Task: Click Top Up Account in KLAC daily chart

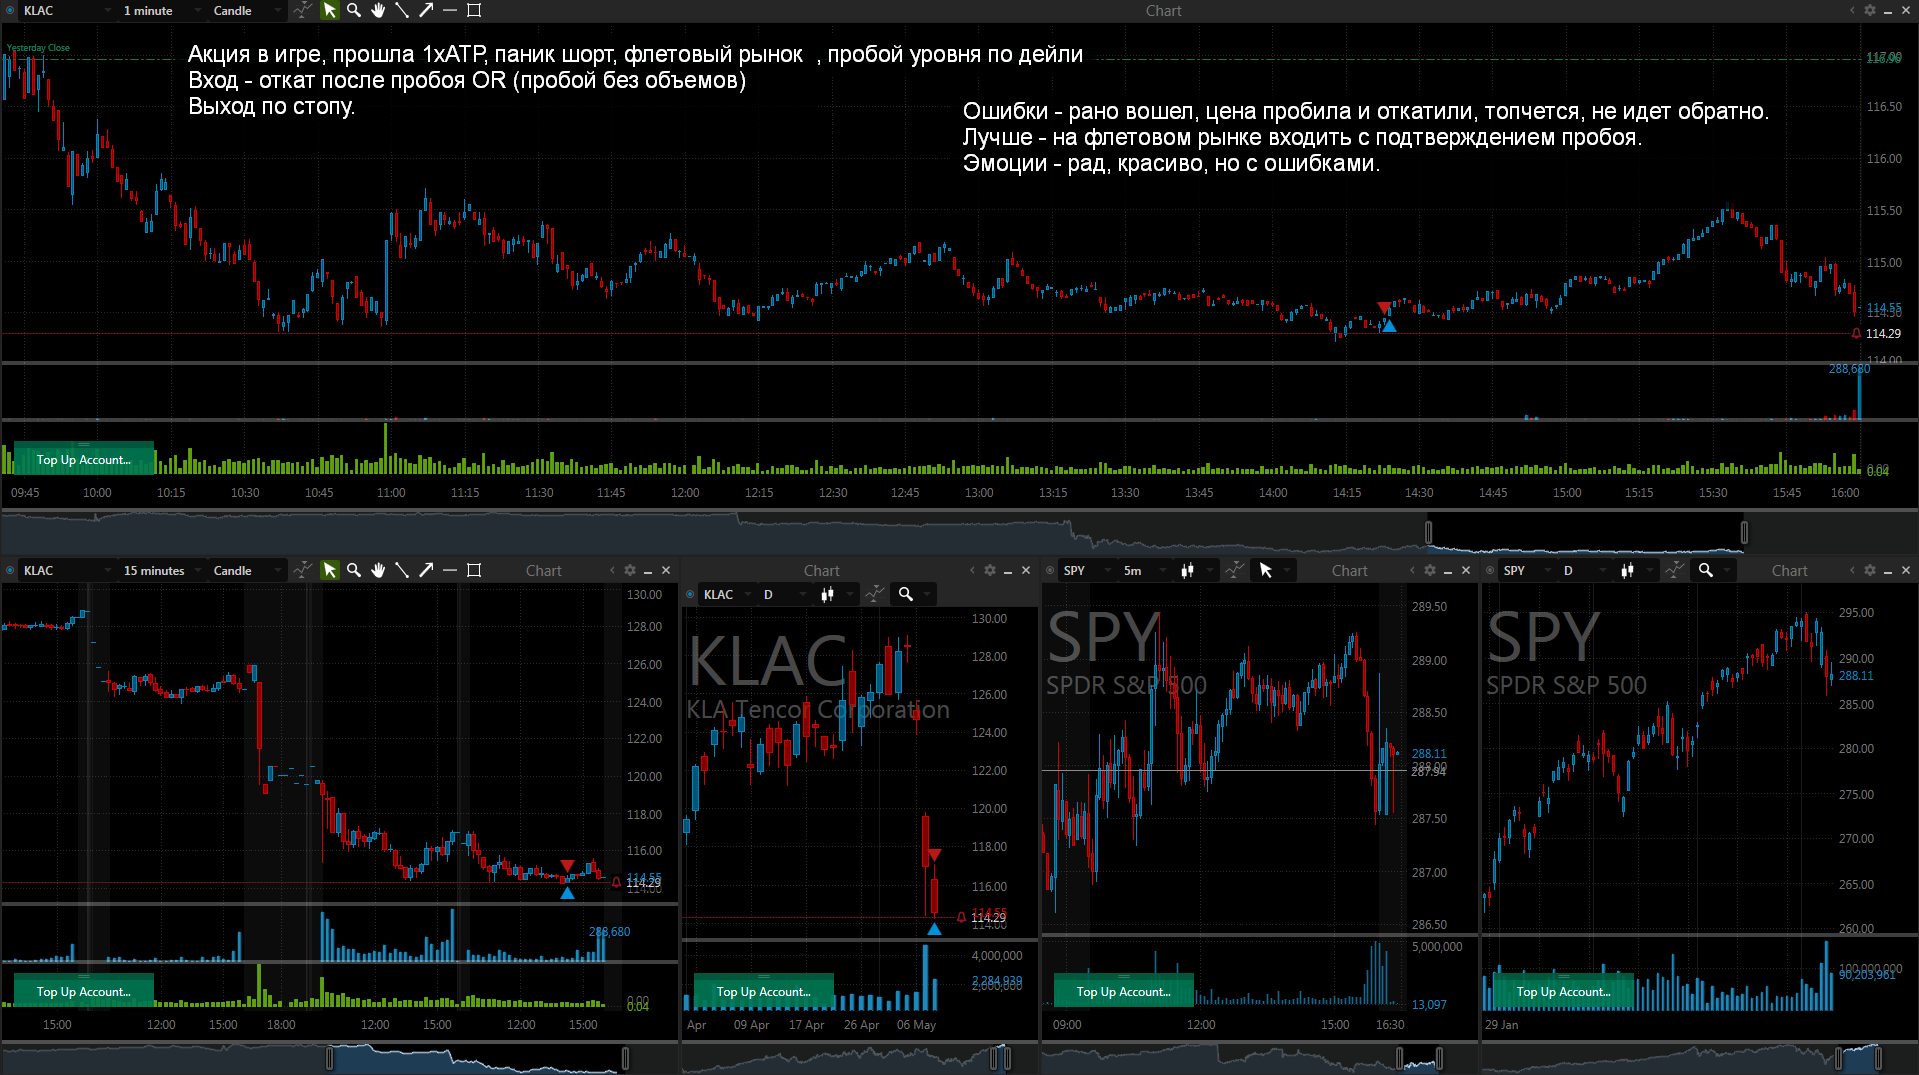Action: click(764, 991)
